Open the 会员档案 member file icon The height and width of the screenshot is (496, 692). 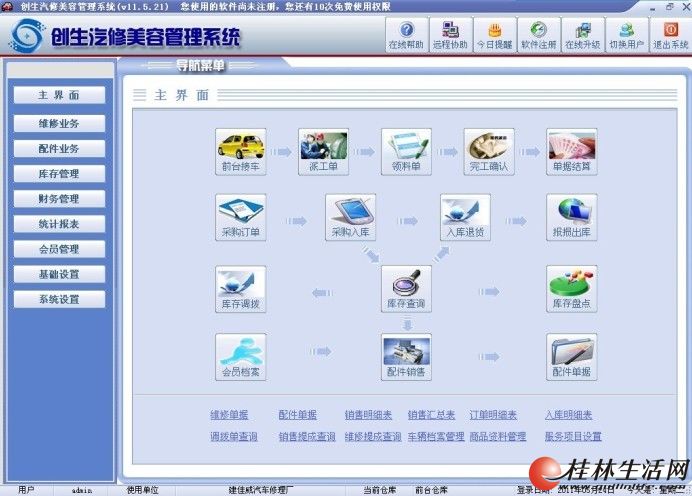coord(241,357)
